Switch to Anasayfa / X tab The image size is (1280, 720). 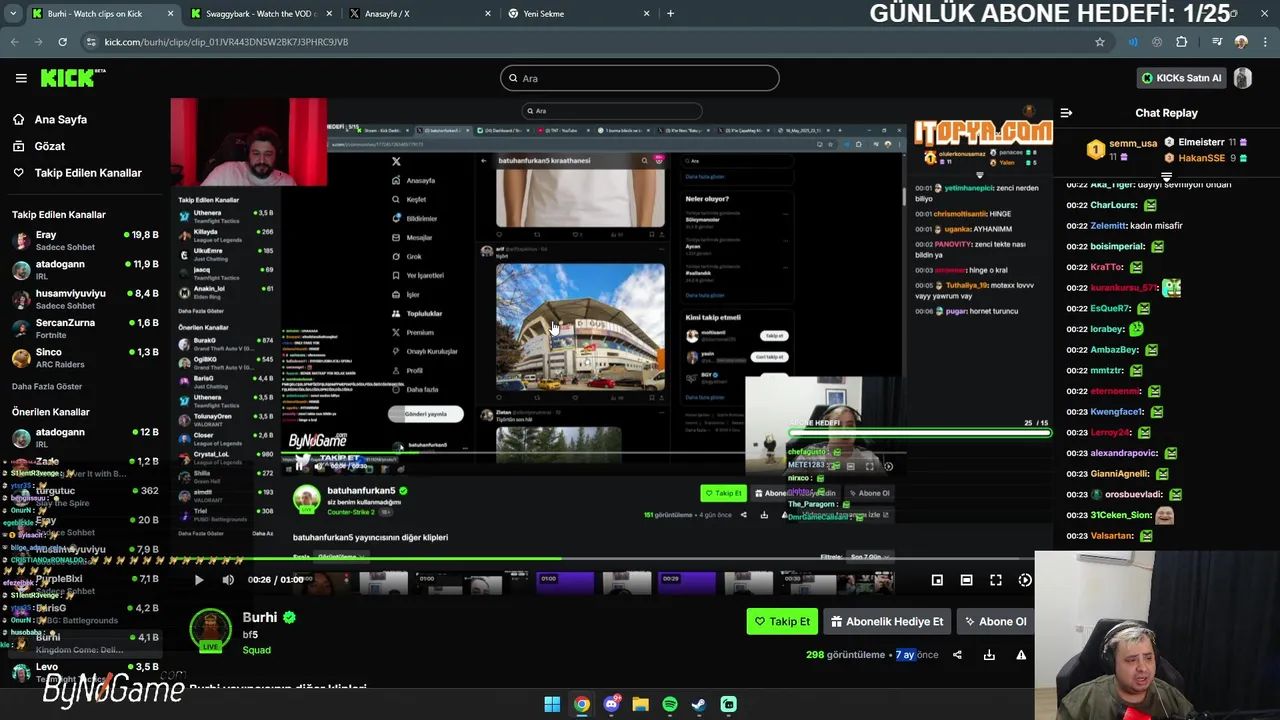coord(420,14)
